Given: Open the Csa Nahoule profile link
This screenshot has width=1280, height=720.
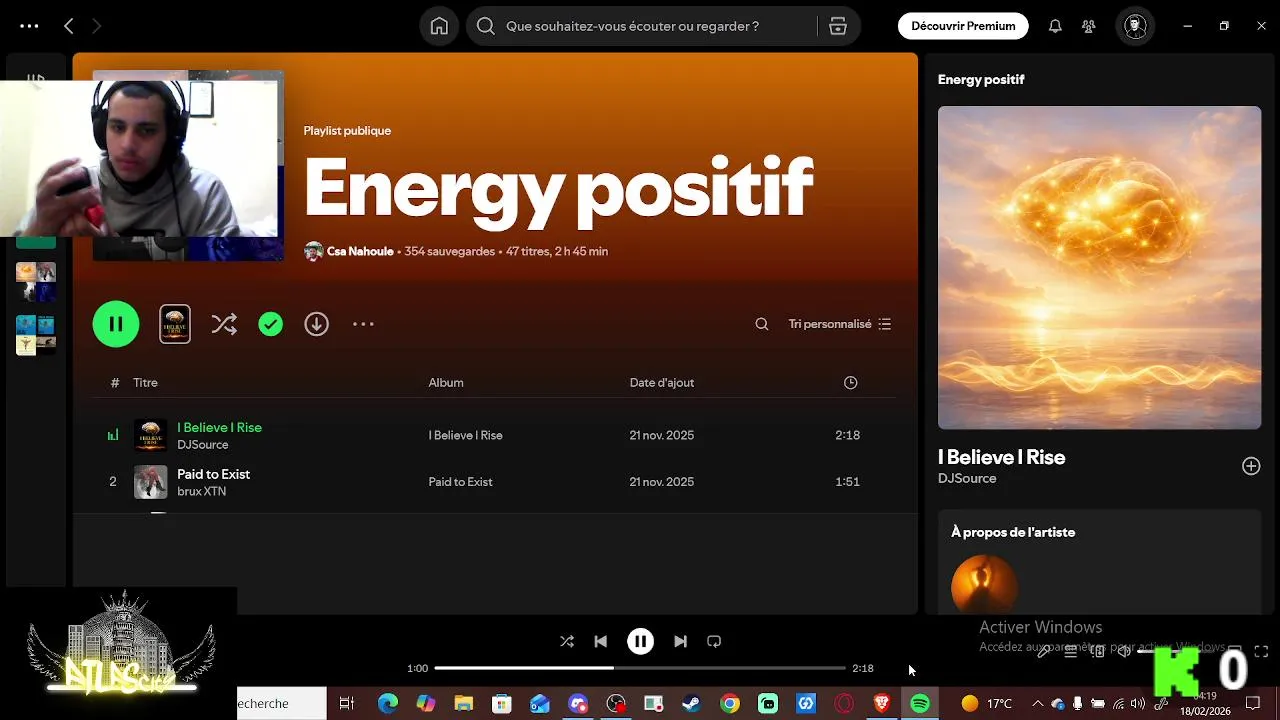Looking at the screenshot, I should (360, 251).
